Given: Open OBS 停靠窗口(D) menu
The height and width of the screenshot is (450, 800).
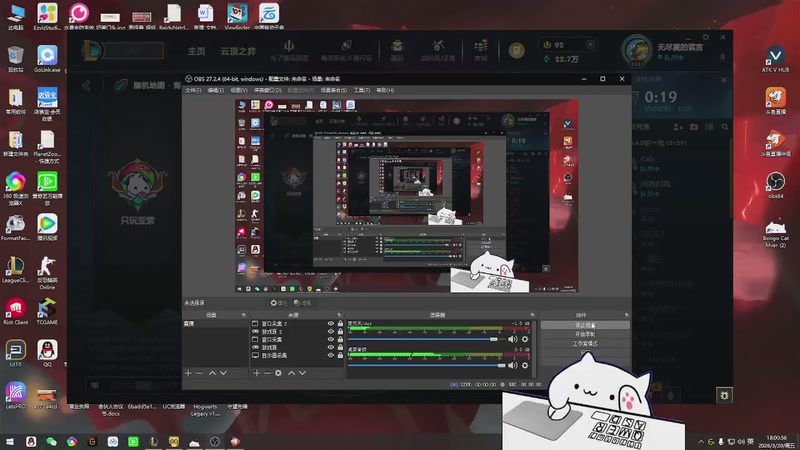Looking at the screenshot, I should tap(267, 90).
